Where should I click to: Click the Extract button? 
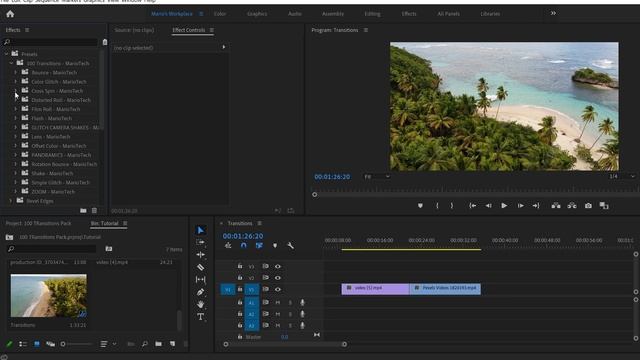(x=572, y=206)
